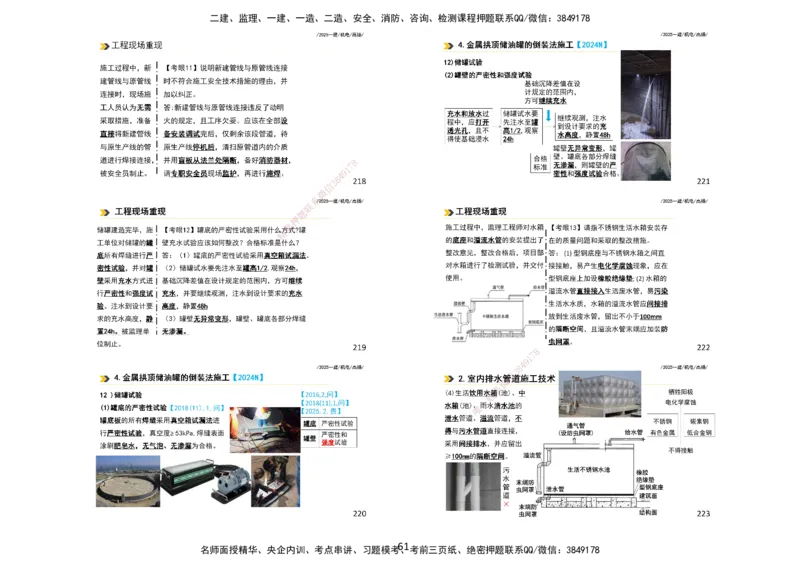Click page number 219
800x566 pixels.
point(359,348)
